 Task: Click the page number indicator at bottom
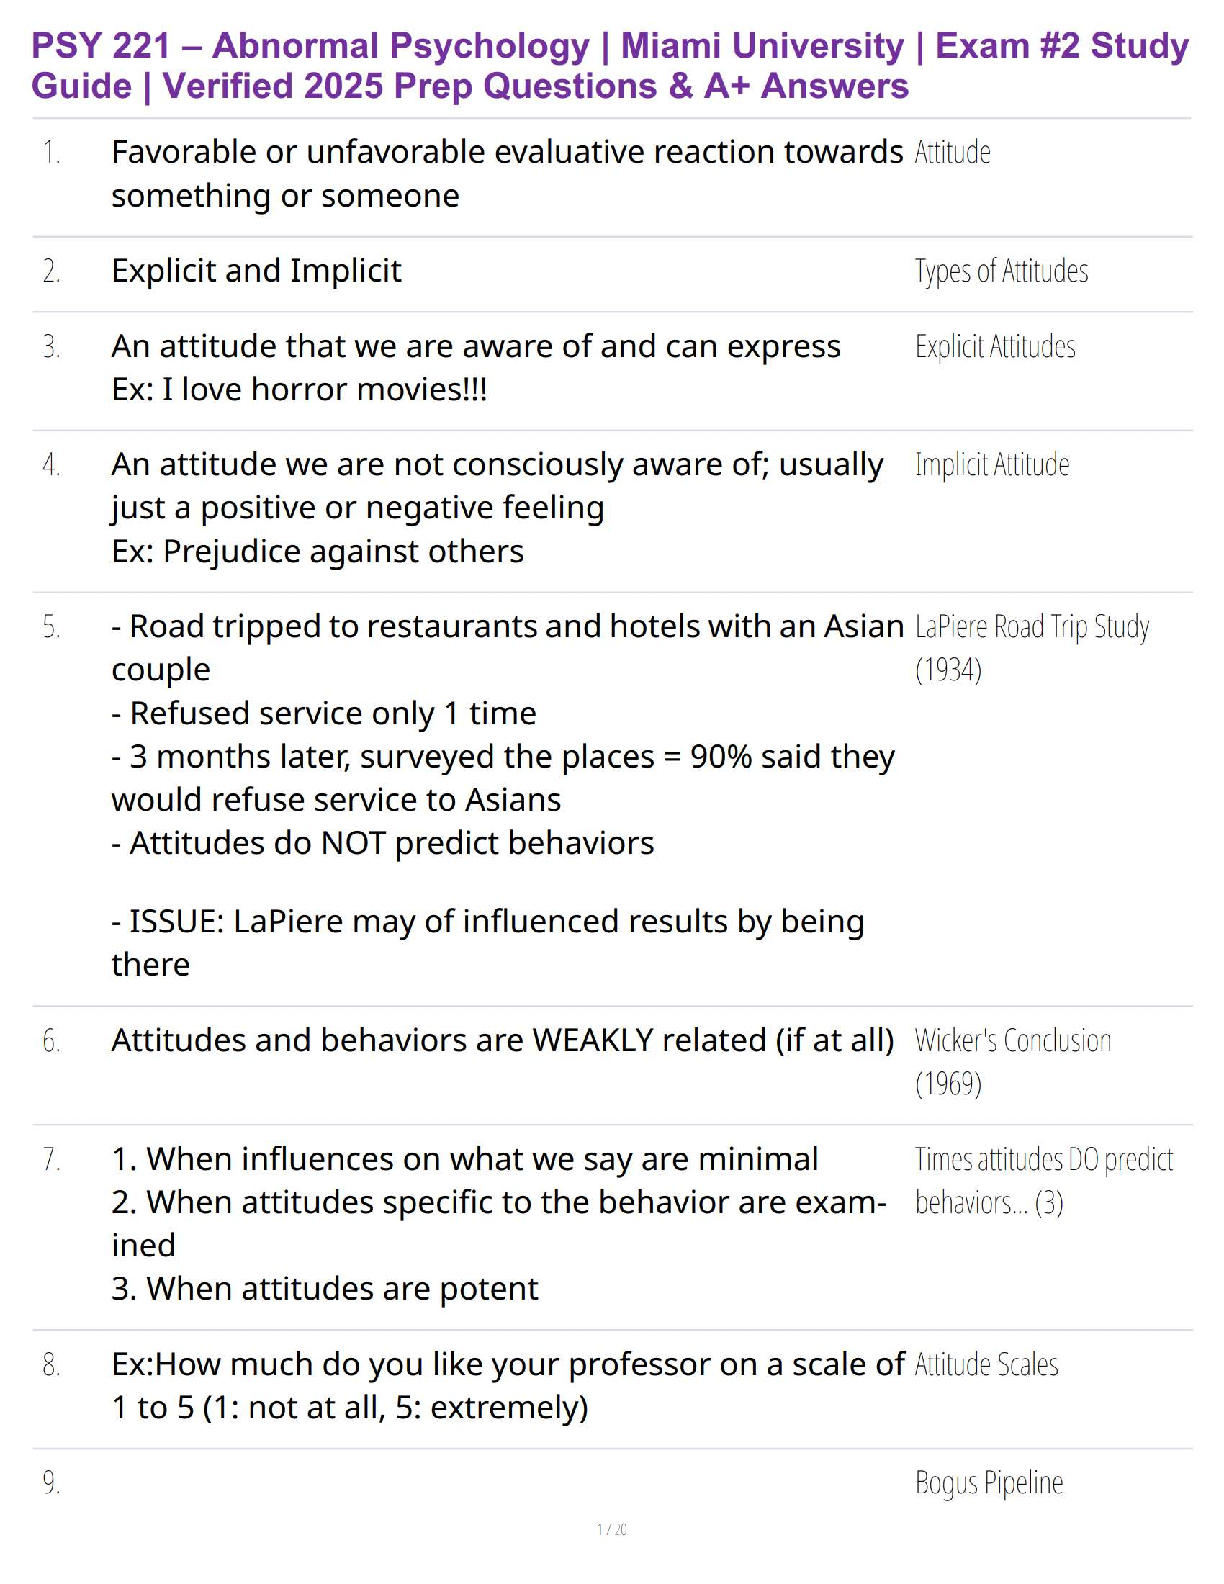point(612,1529)
